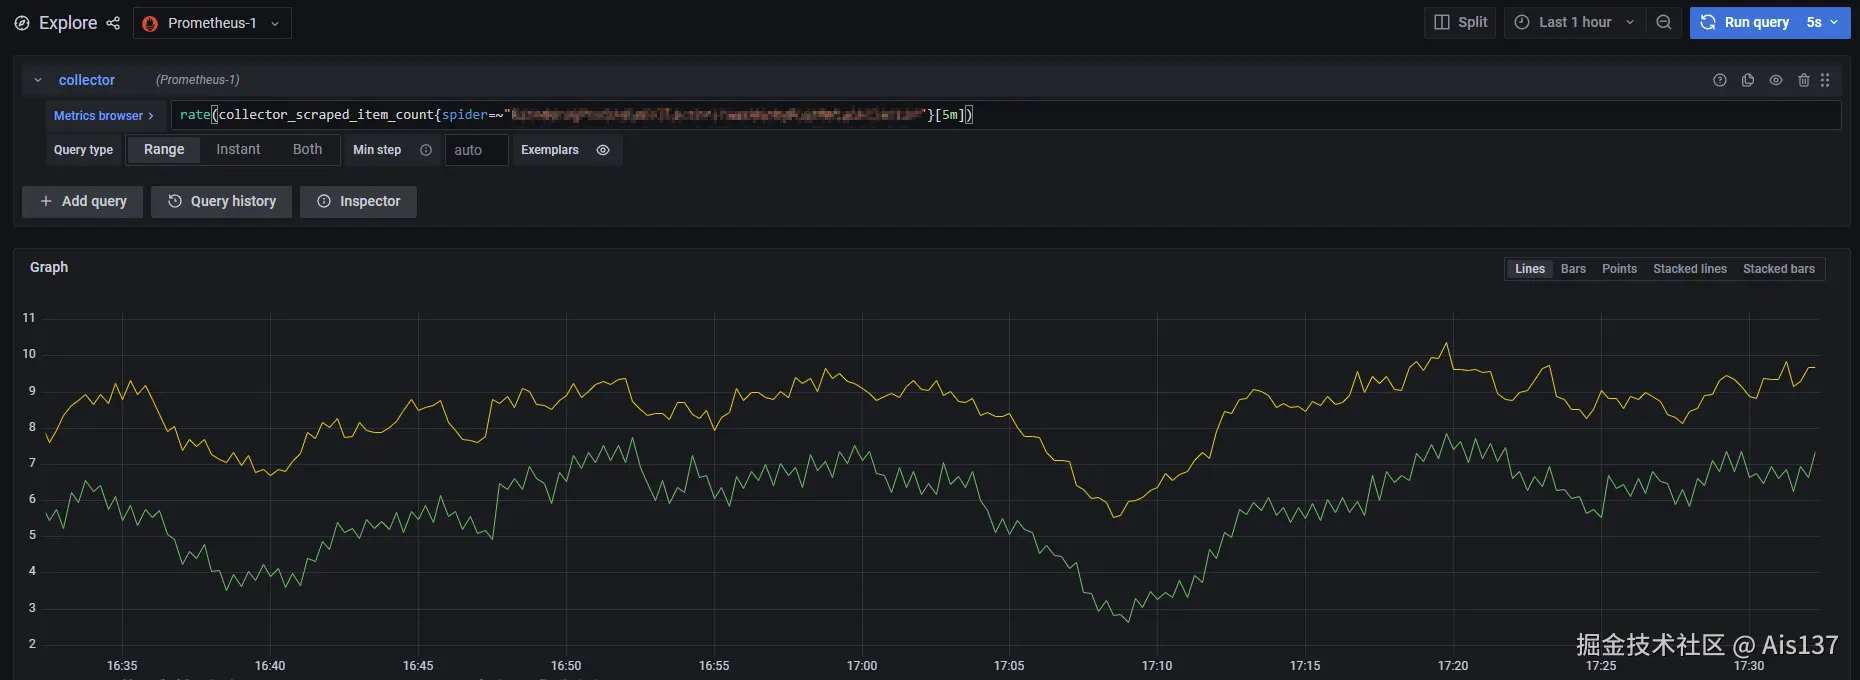Delete the collector query with trash icon
Screen dimensions: 1860x680
1804,80
